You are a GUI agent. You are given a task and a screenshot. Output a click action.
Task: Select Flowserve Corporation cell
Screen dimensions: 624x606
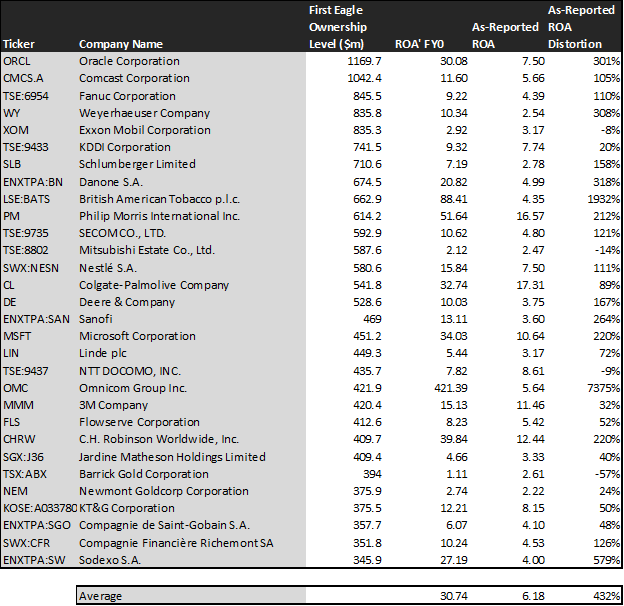coord(139,422)
